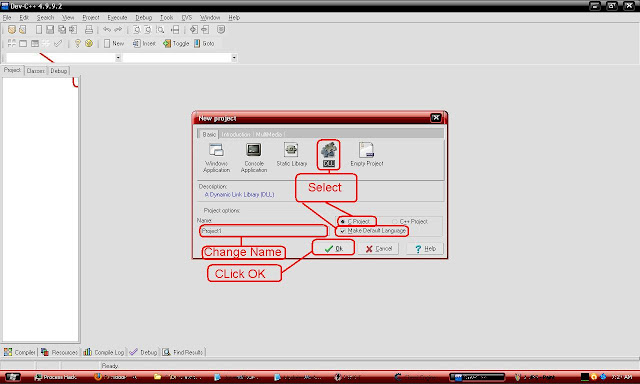640x384 pixels.
Task: Click the Goto line toolbar icon
Action: click(175, 29)
